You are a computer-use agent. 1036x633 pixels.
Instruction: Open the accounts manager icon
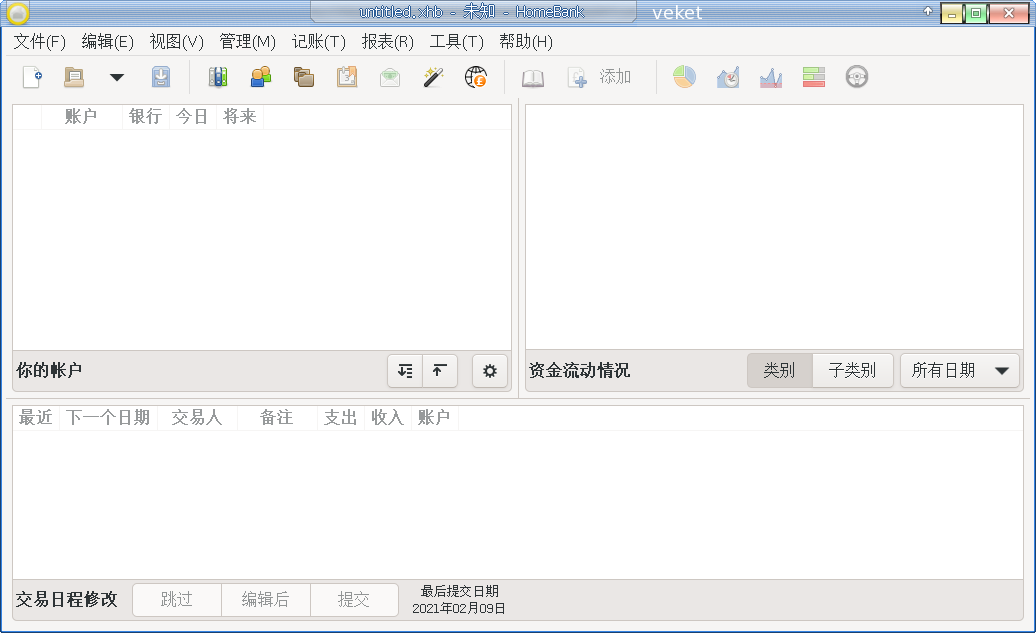coord(217,77)
